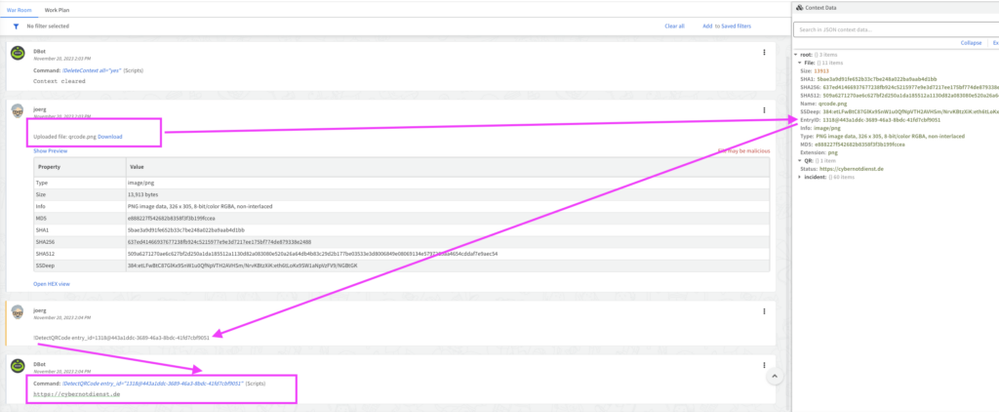Switch to the Work Plan tab
This screenshot has height=412, width=999.
(57, 11)
